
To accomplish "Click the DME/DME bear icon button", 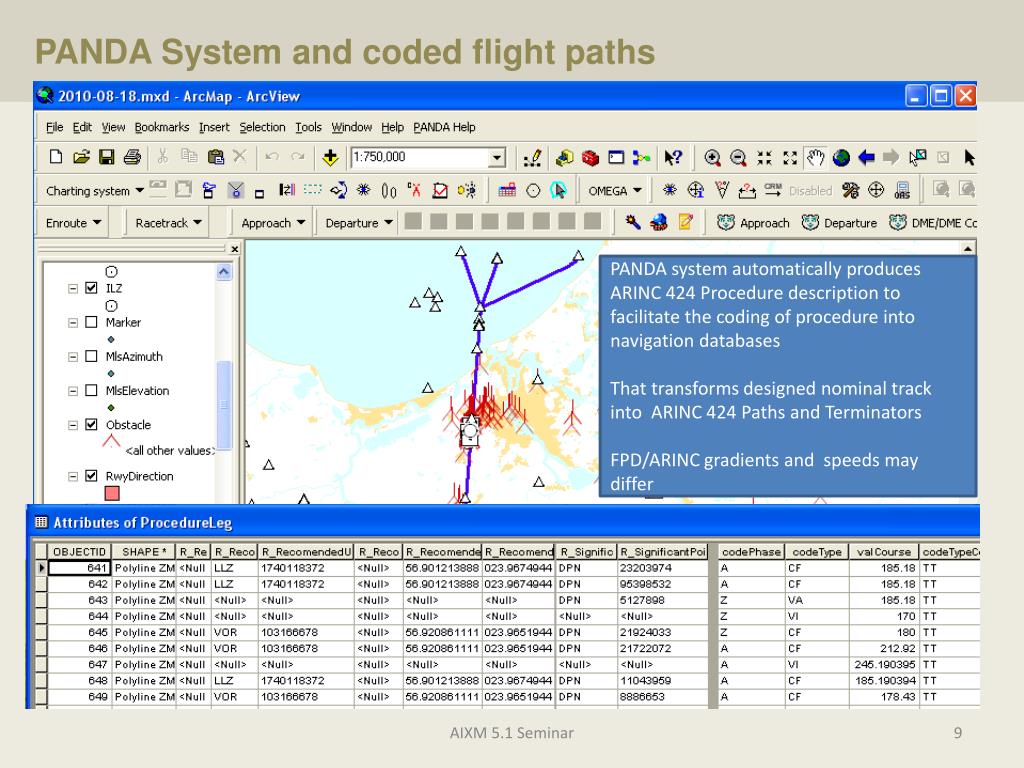I will point(933,223).
